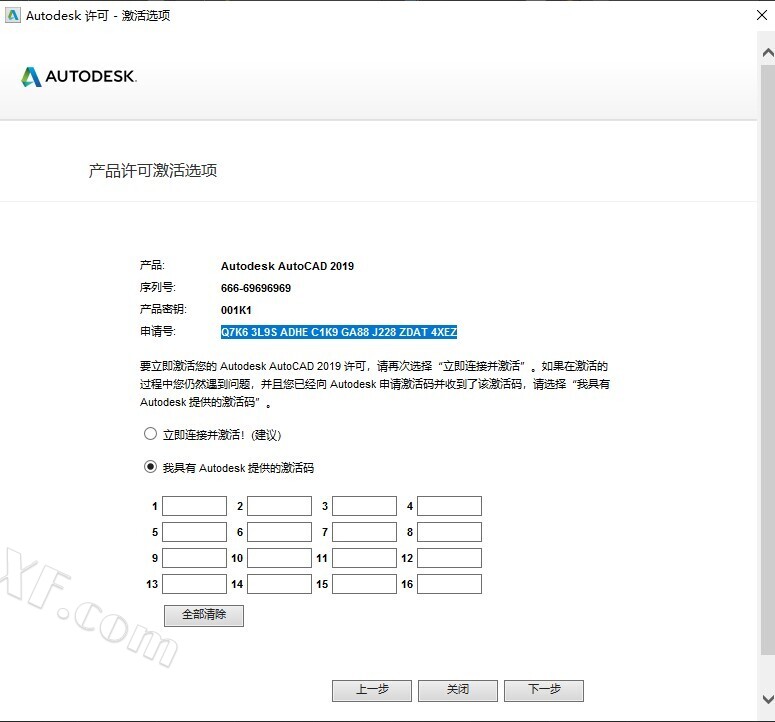Click activation code field 14
Screen dimensions: 775x722
coord(279,584)
